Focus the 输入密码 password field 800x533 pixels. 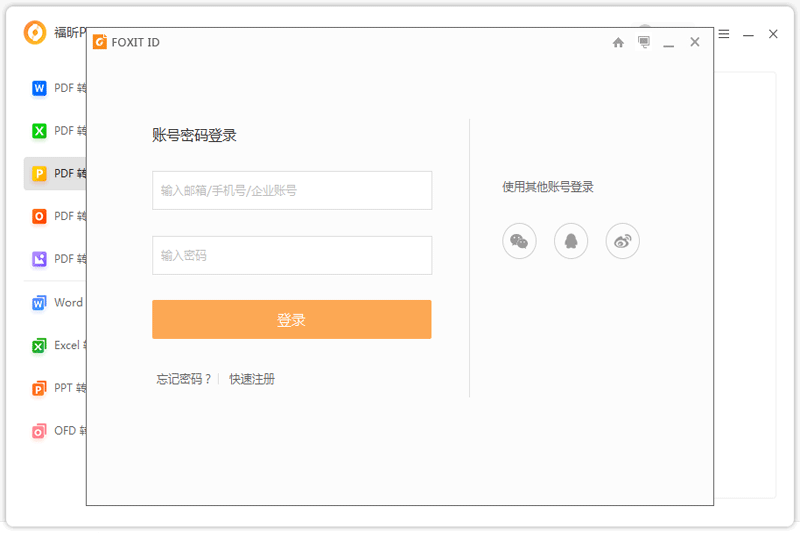[x=292, y=255]
